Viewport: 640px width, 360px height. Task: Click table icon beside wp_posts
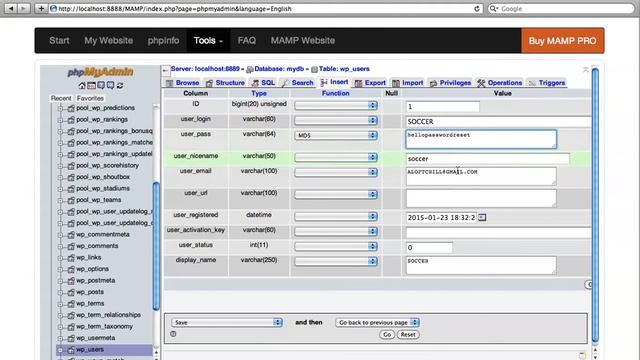click(71, 292)
